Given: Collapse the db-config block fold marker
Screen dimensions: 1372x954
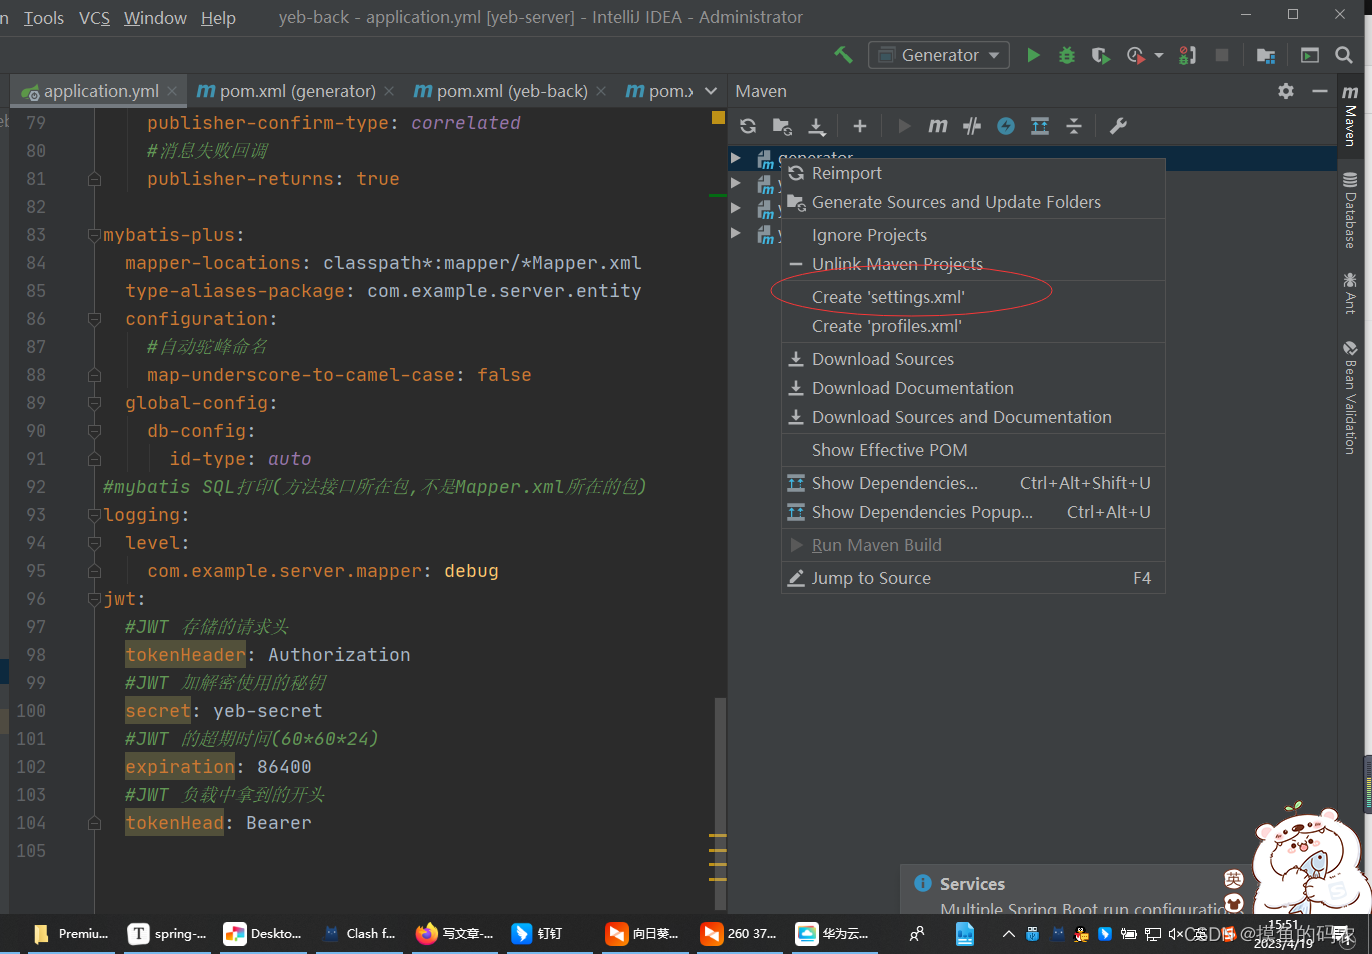Looking at the screenshot, I should [94, 431].
